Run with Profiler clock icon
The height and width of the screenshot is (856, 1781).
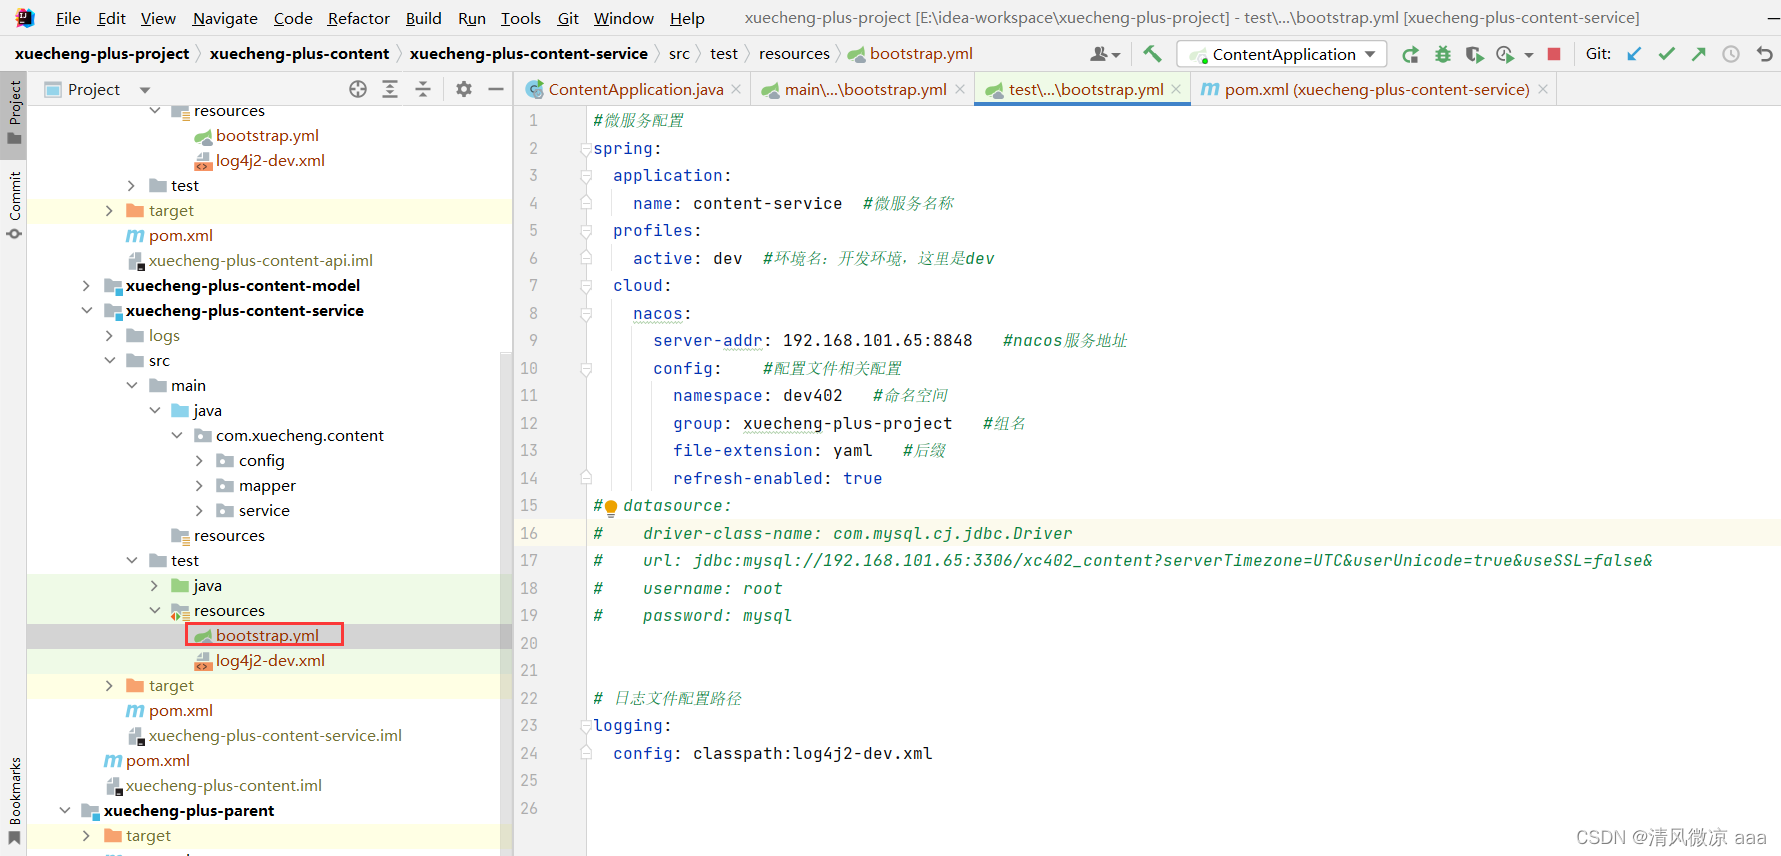tap(1505, 54)
